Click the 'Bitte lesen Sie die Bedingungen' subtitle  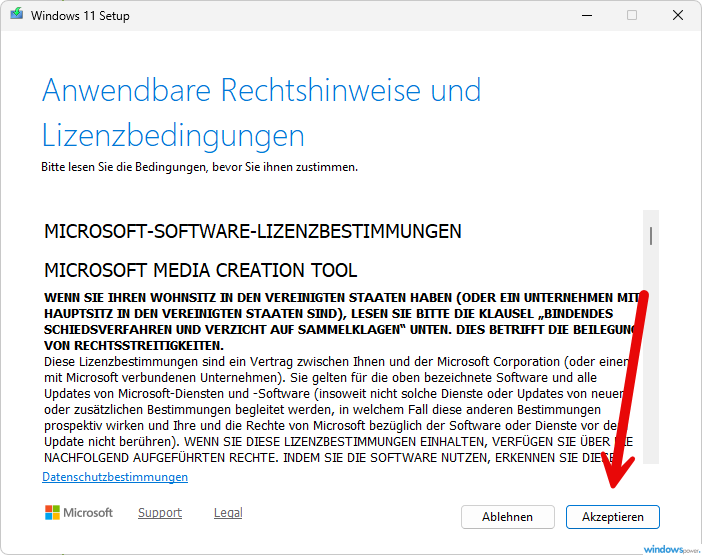(x=199, y=166)
